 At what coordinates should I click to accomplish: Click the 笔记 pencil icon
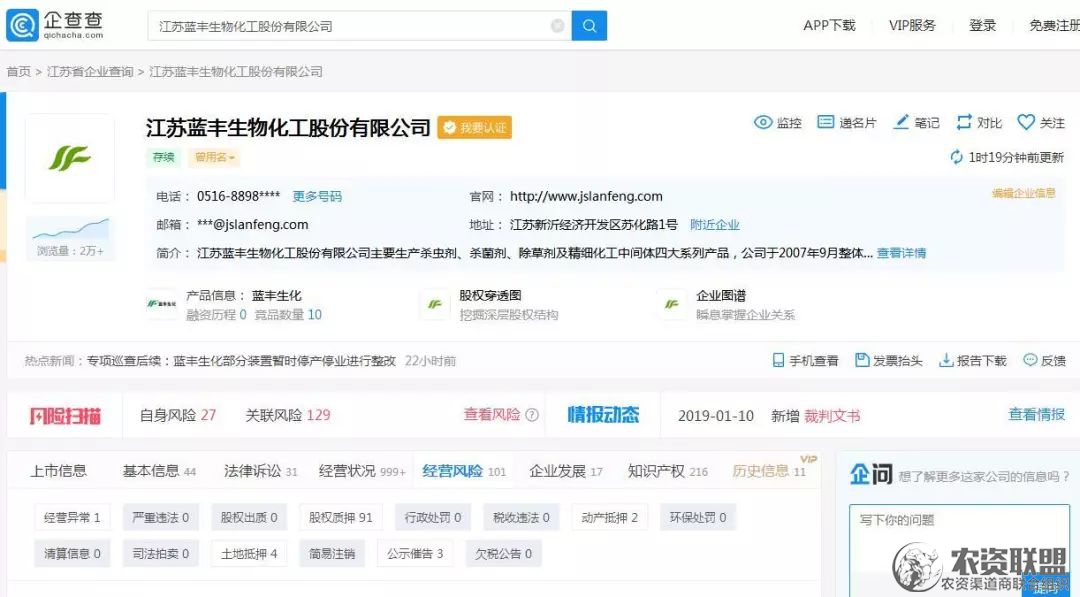point(901,122)
